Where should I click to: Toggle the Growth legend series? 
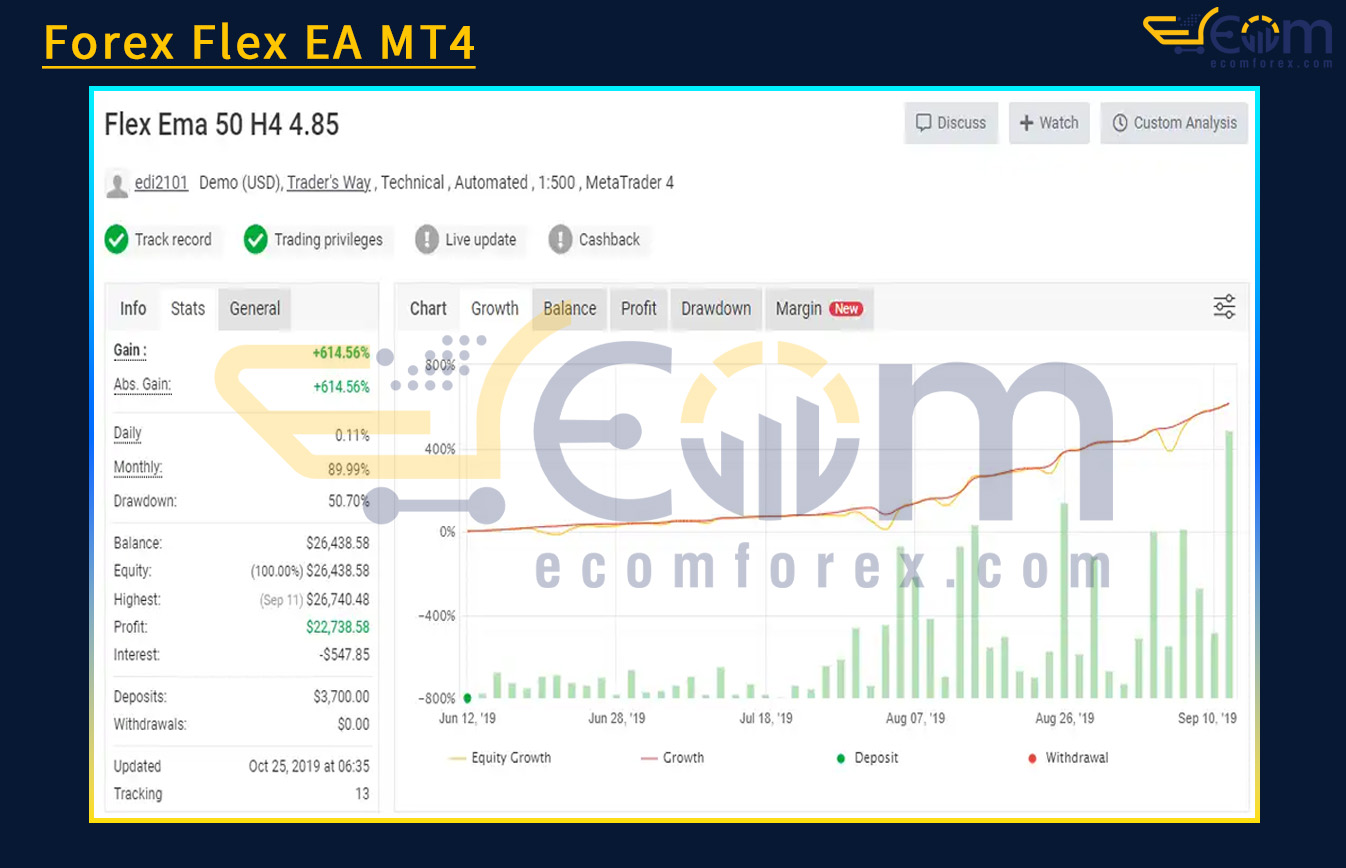click(x=672, y=758)
